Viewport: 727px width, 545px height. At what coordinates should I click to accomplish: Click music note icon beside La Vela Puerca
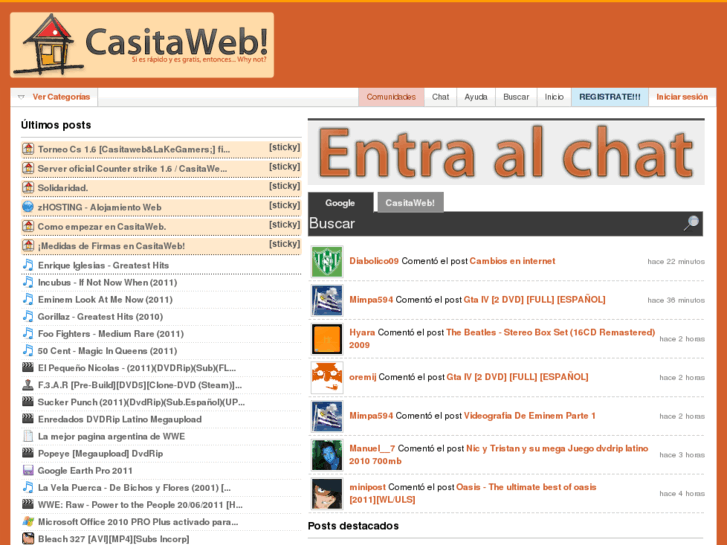coord(28,487)
